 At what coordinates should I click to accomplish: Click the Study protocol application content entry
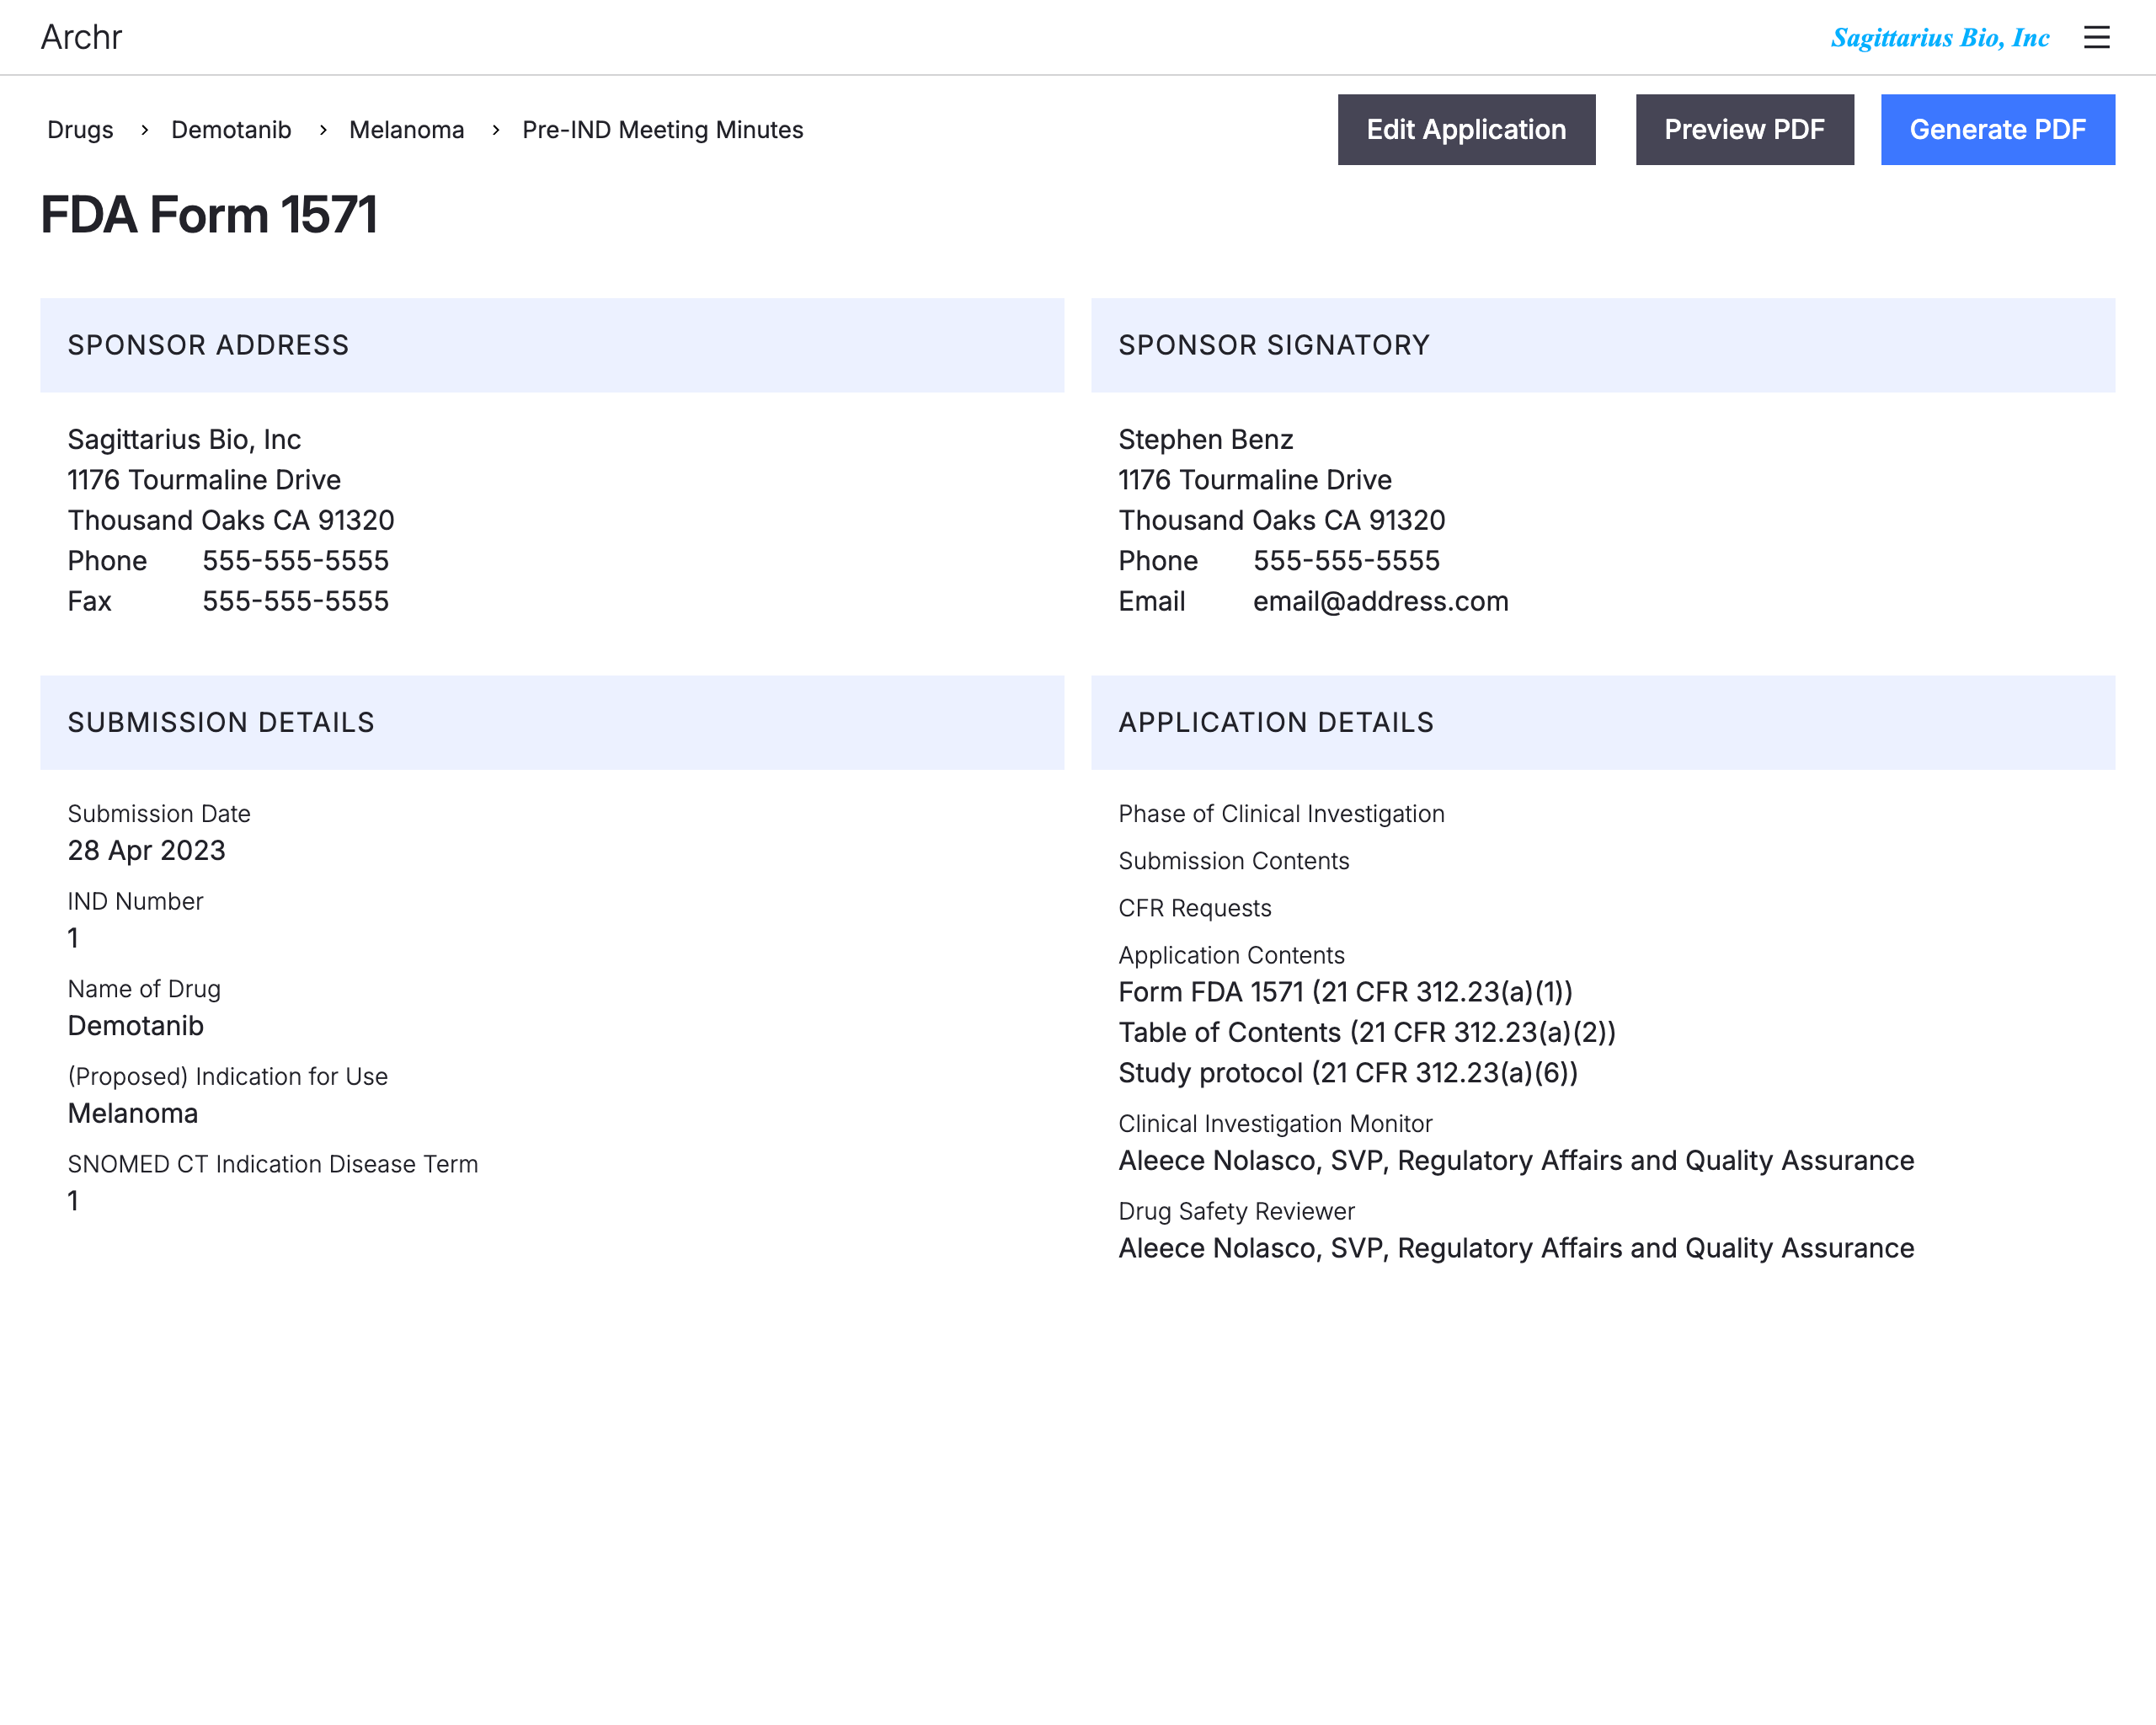tap(1347, 1072)
